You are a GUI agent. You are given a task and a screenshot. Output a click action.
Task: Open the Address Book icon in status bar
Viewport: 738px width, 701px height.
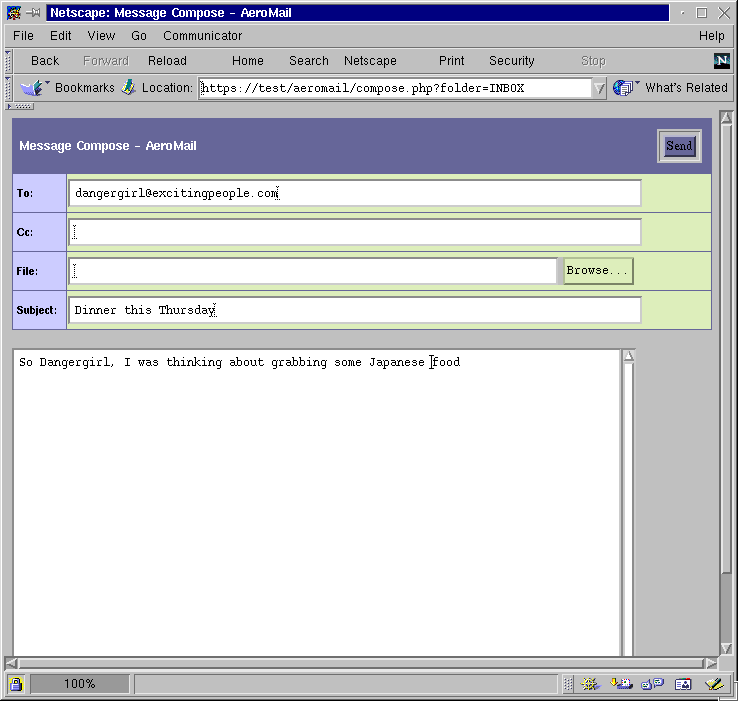683,684
